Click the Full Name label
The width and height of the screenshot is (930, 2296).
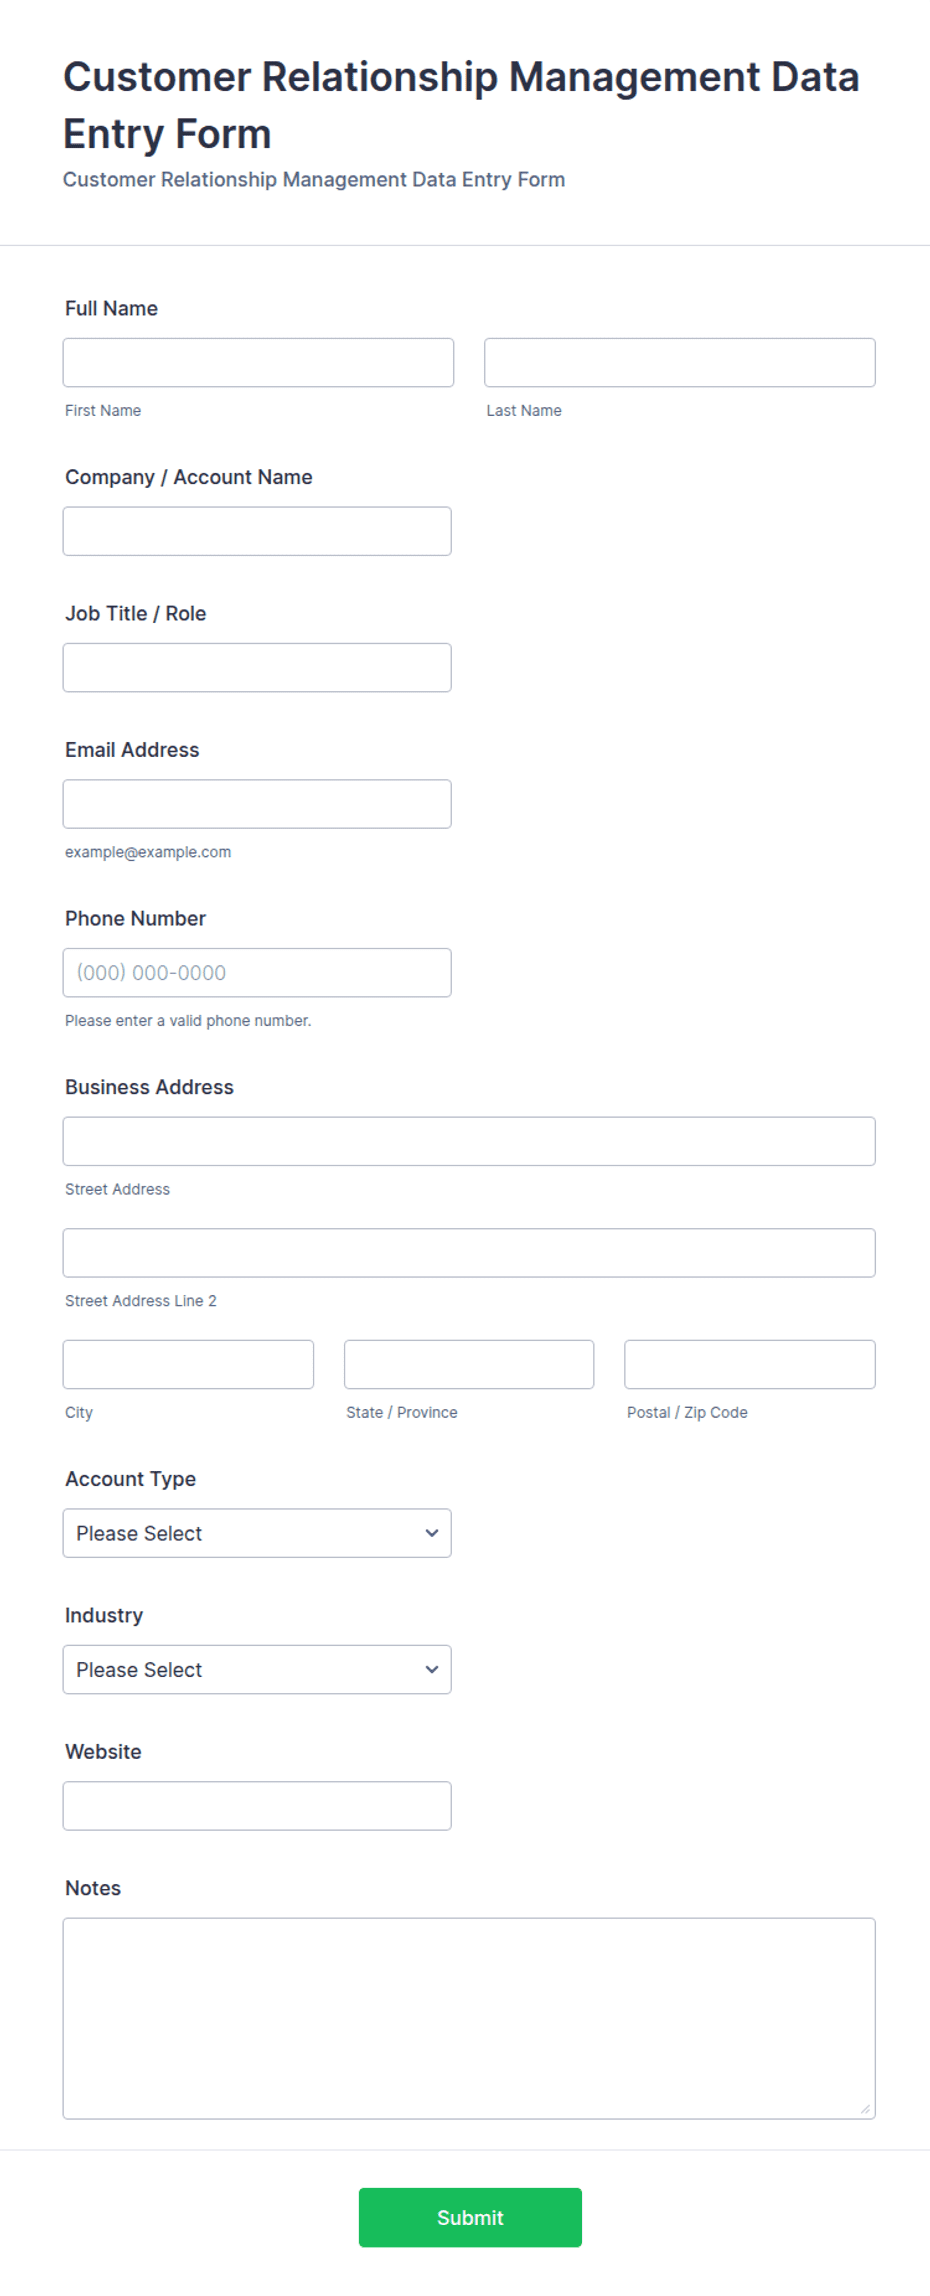pos(111,308)
